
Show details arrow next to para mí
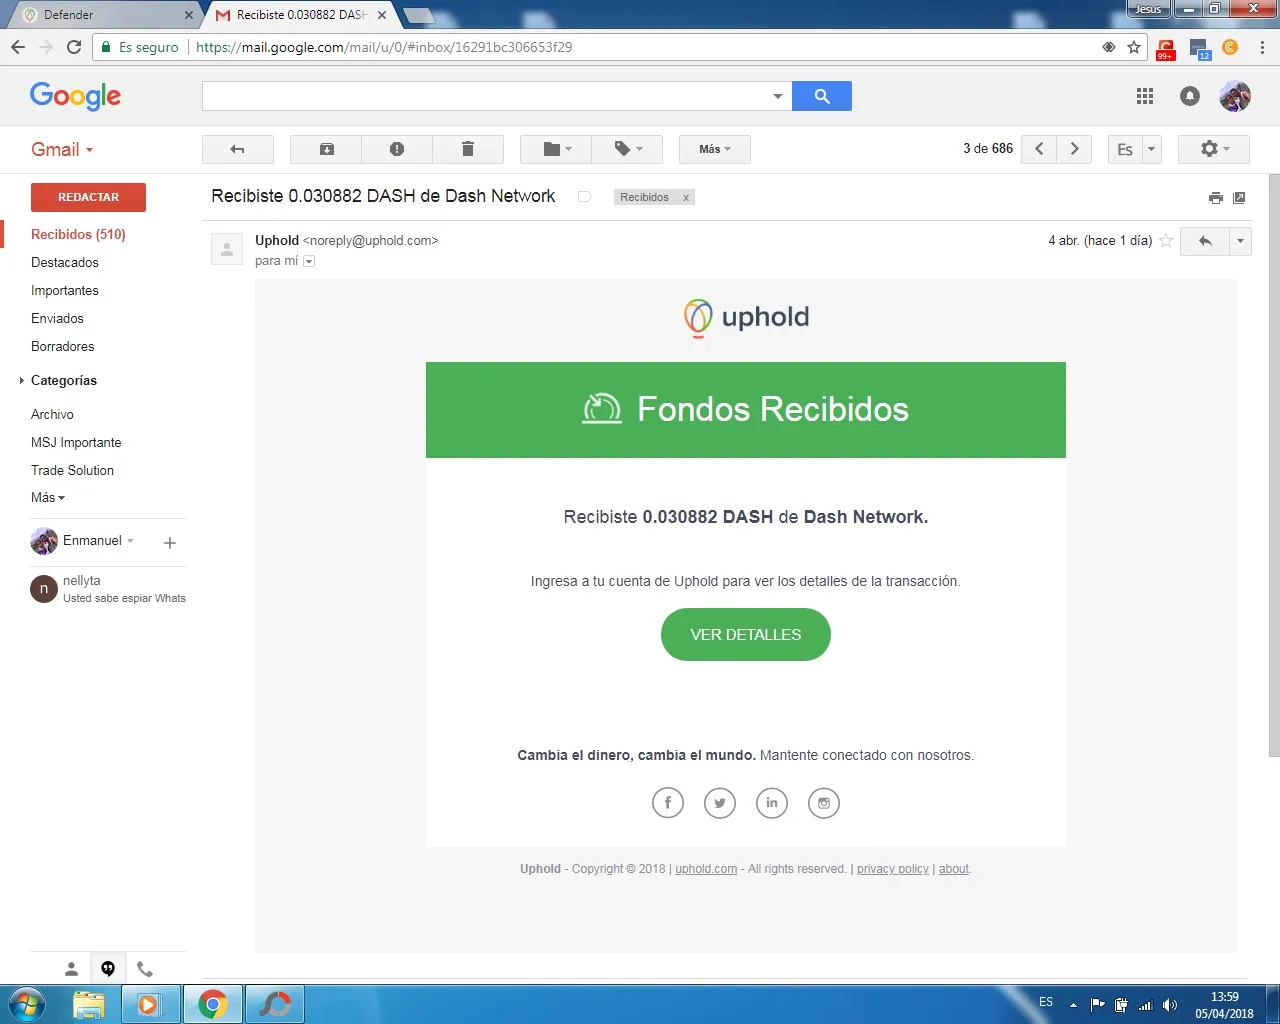click(x=309, y=261)
